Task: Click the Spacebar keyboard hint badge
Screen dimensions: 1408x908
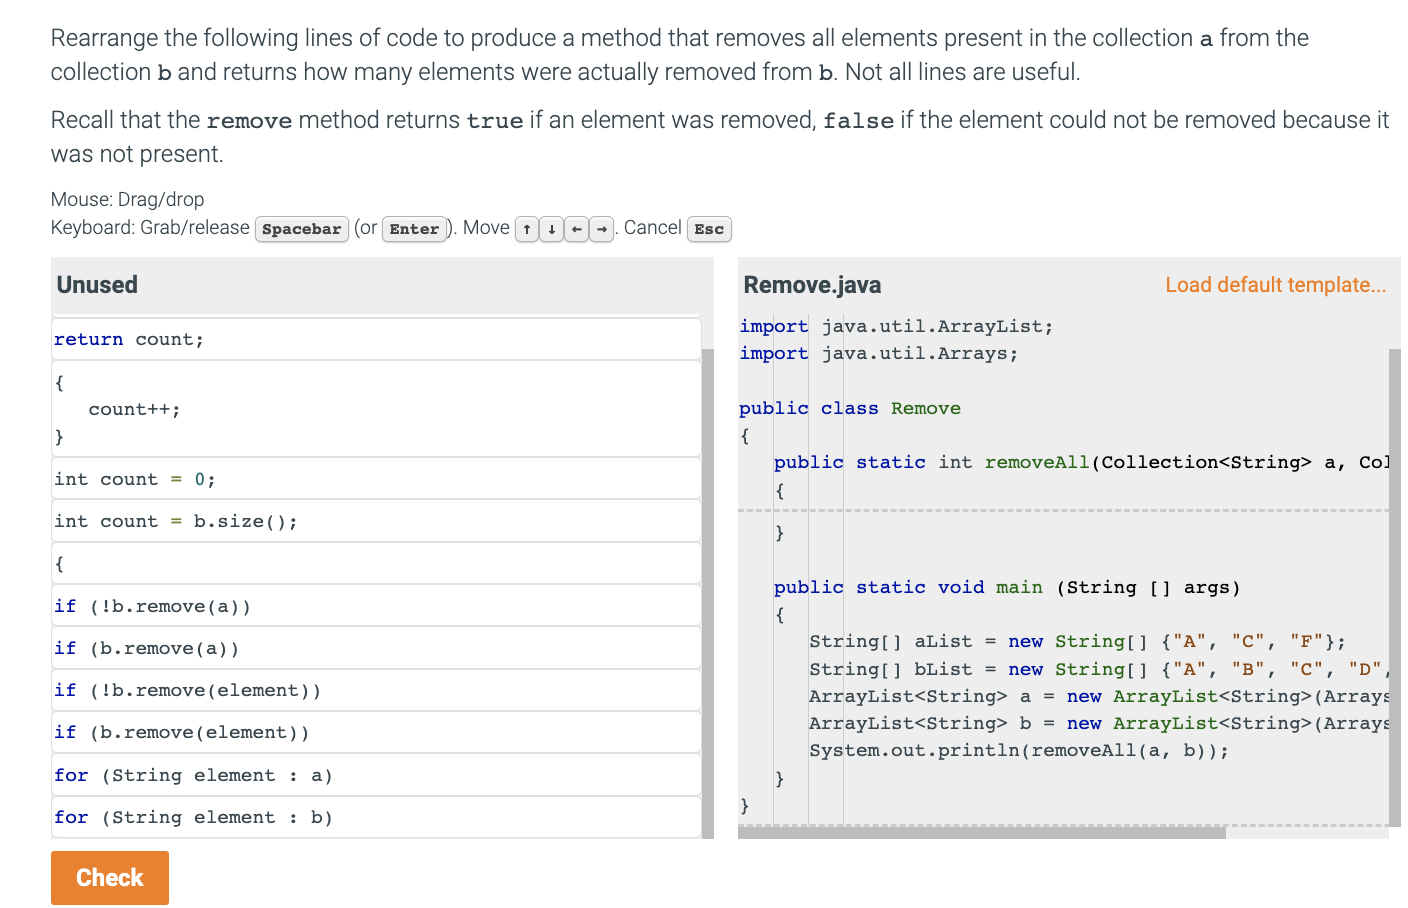Action: pos(302,229)
